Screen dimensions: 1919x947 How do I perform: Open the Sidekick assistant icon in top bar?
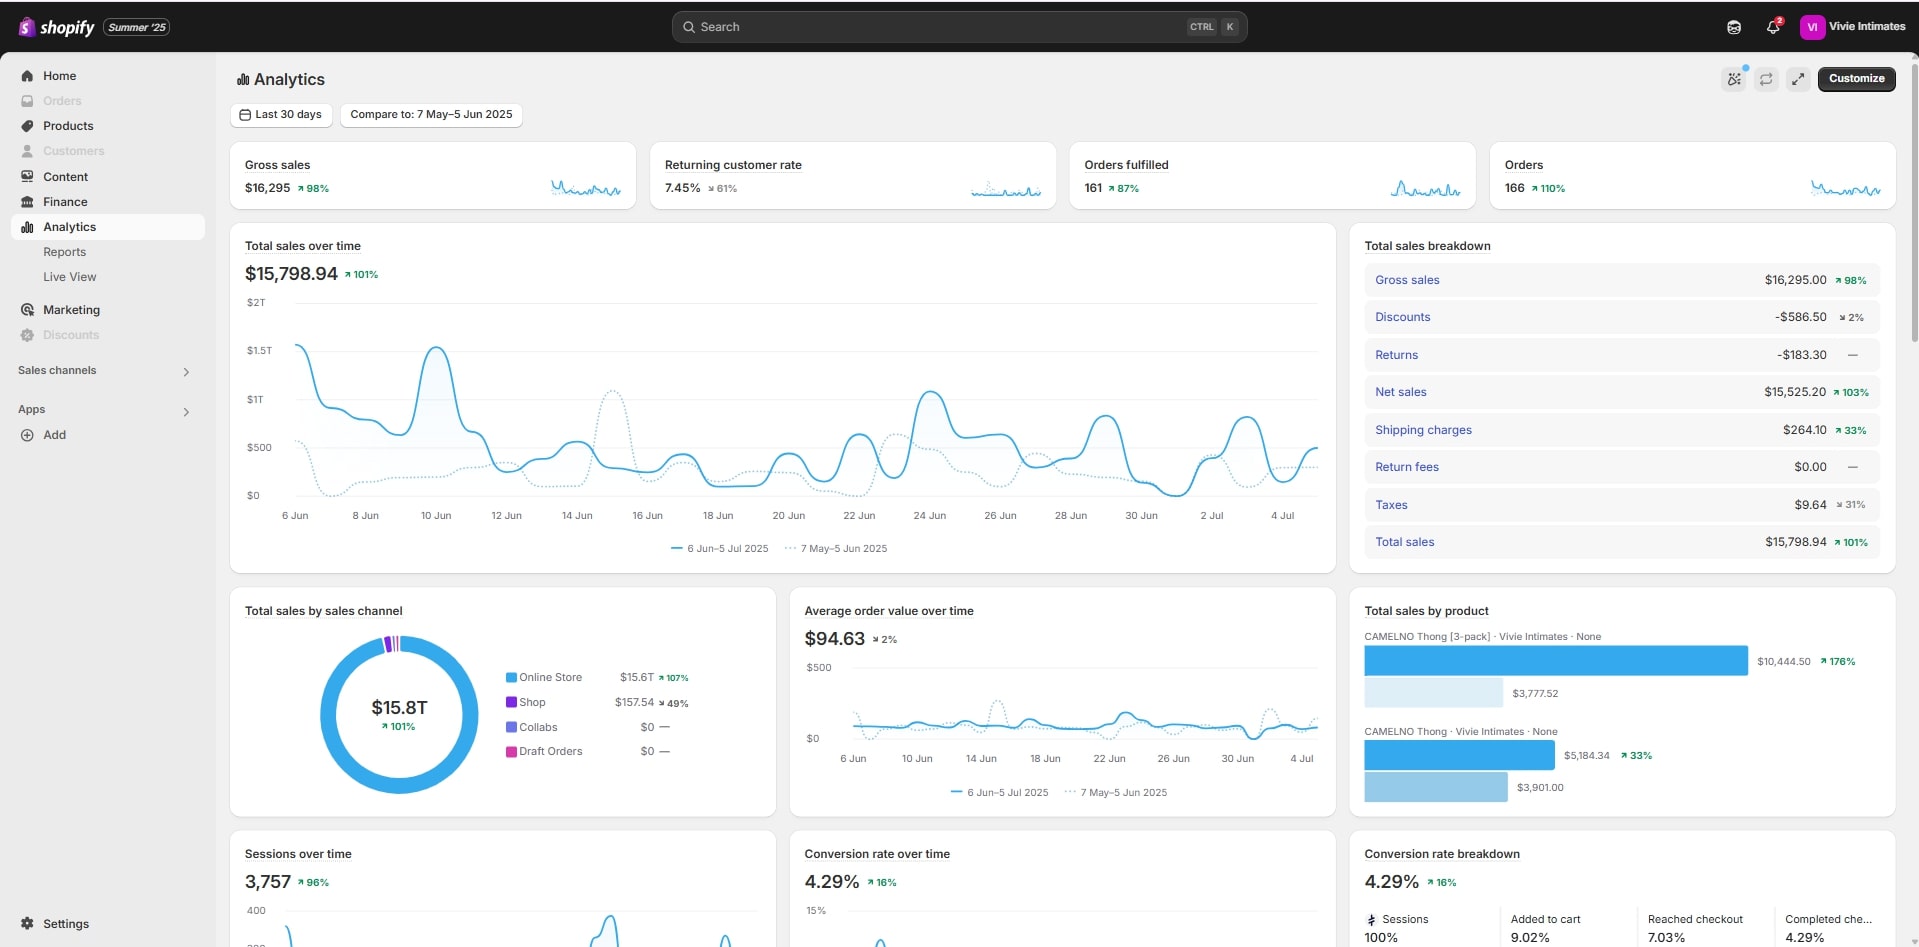1734,27
